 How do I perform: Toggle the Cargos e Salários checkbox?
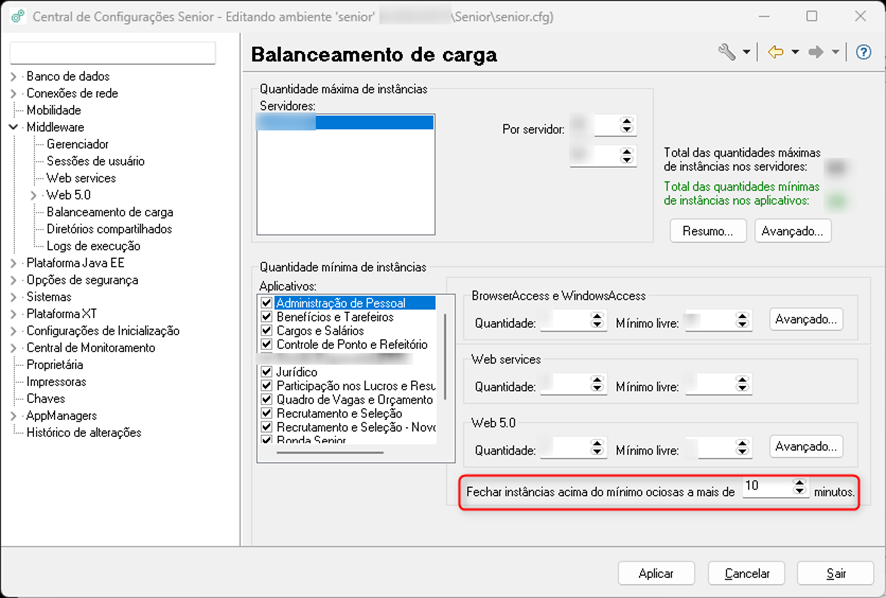click(267, 331)
